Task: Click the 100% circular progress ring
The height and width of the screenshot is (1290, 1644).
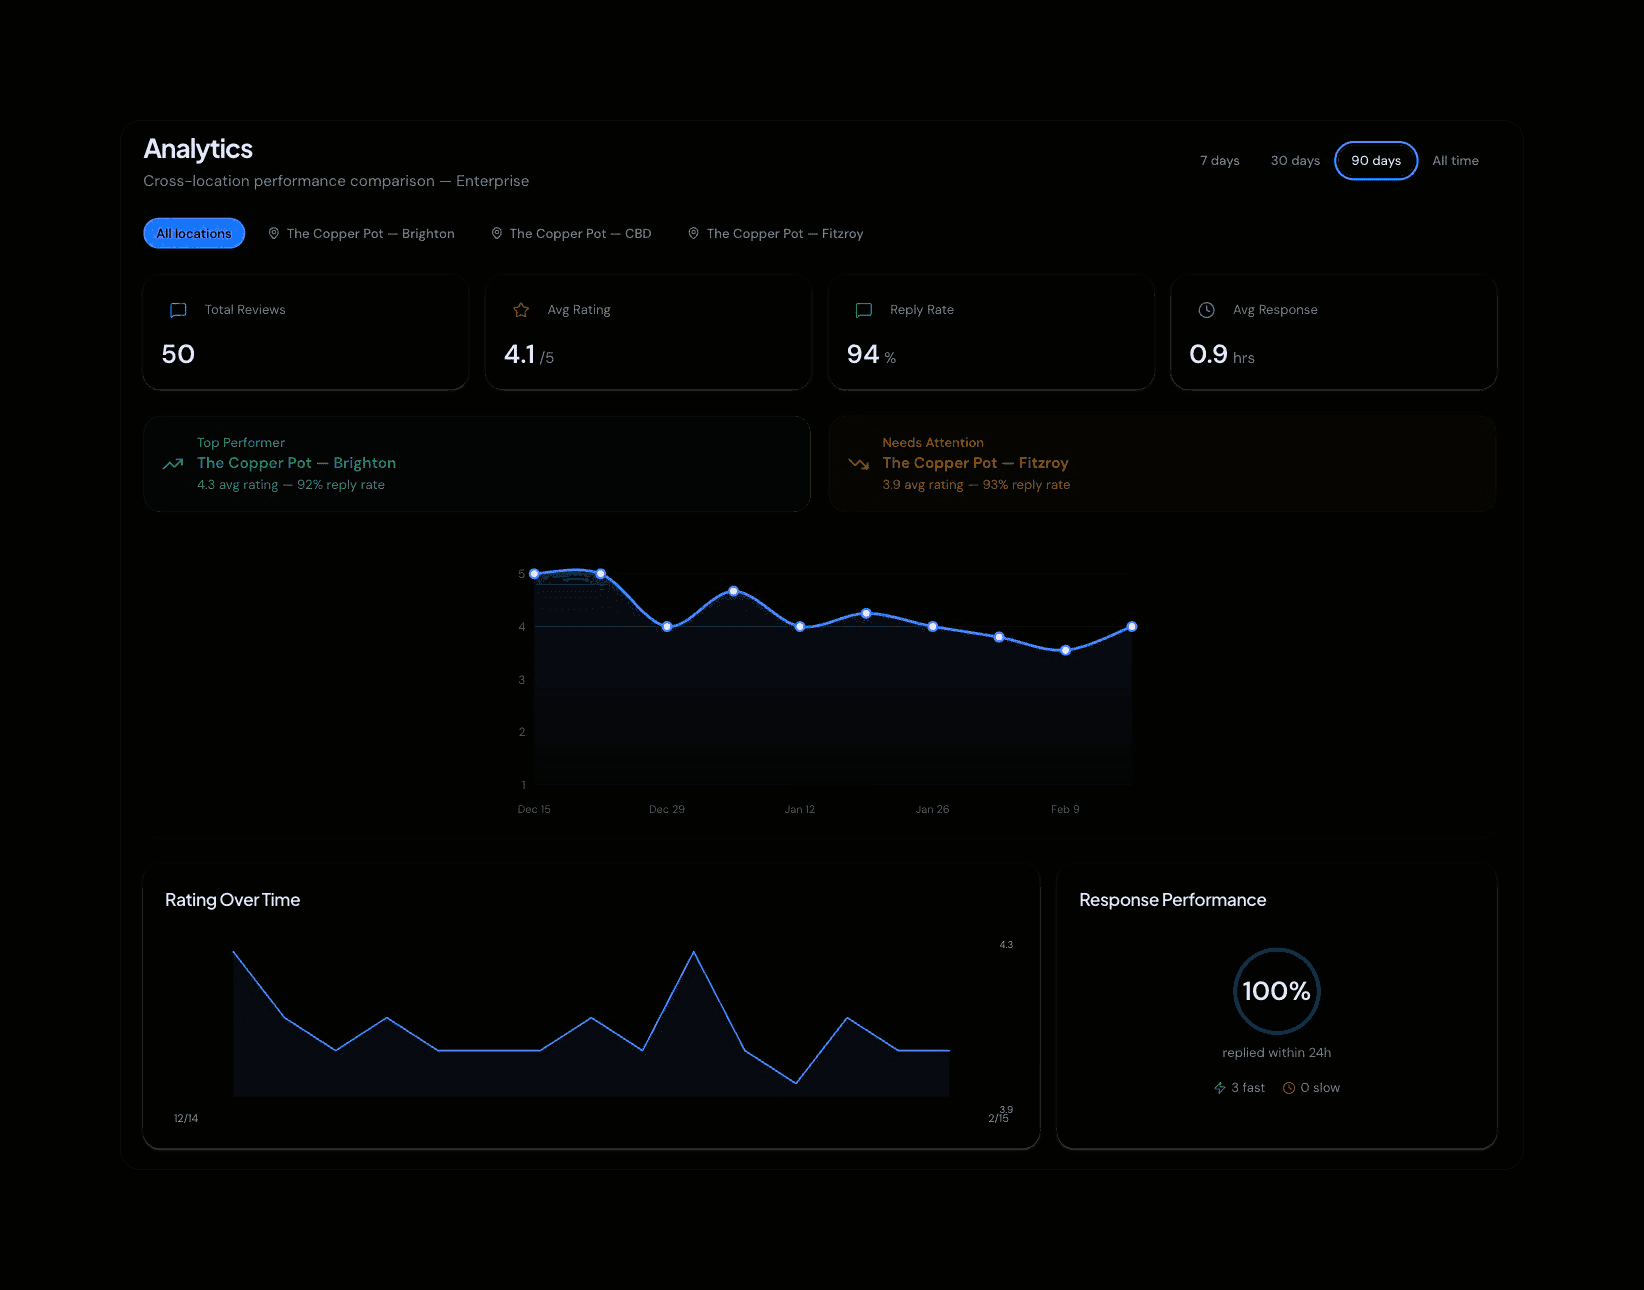Action: (x=1275, y=991)
